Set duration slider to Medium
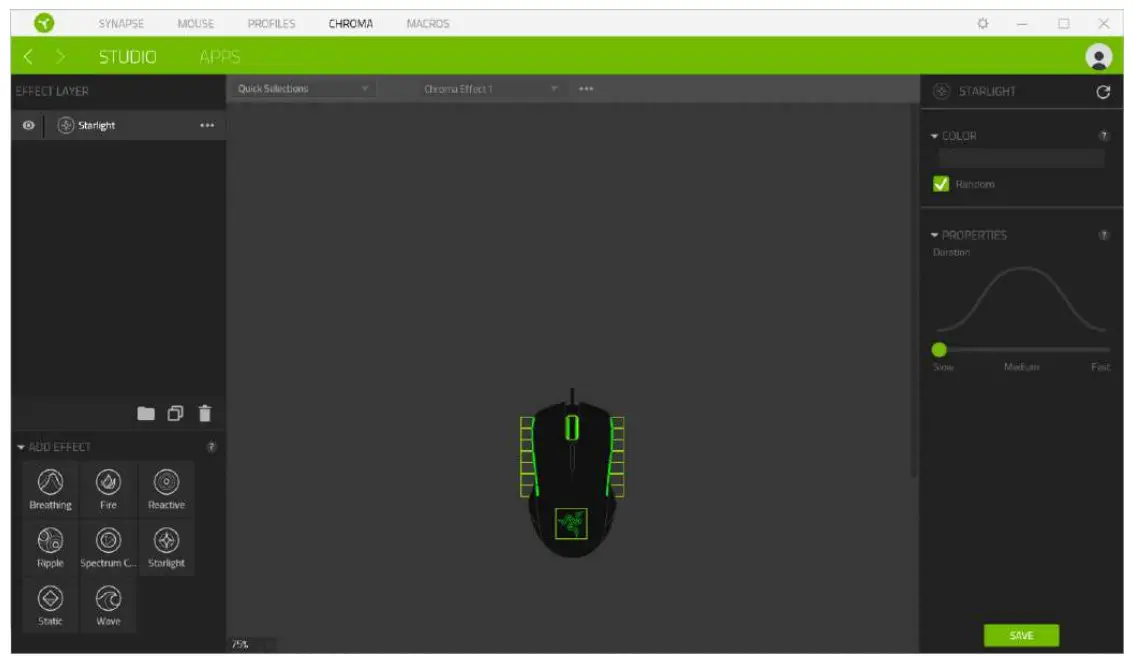The height and width of the screenshot is (664, 1133). coord(1022,350)
